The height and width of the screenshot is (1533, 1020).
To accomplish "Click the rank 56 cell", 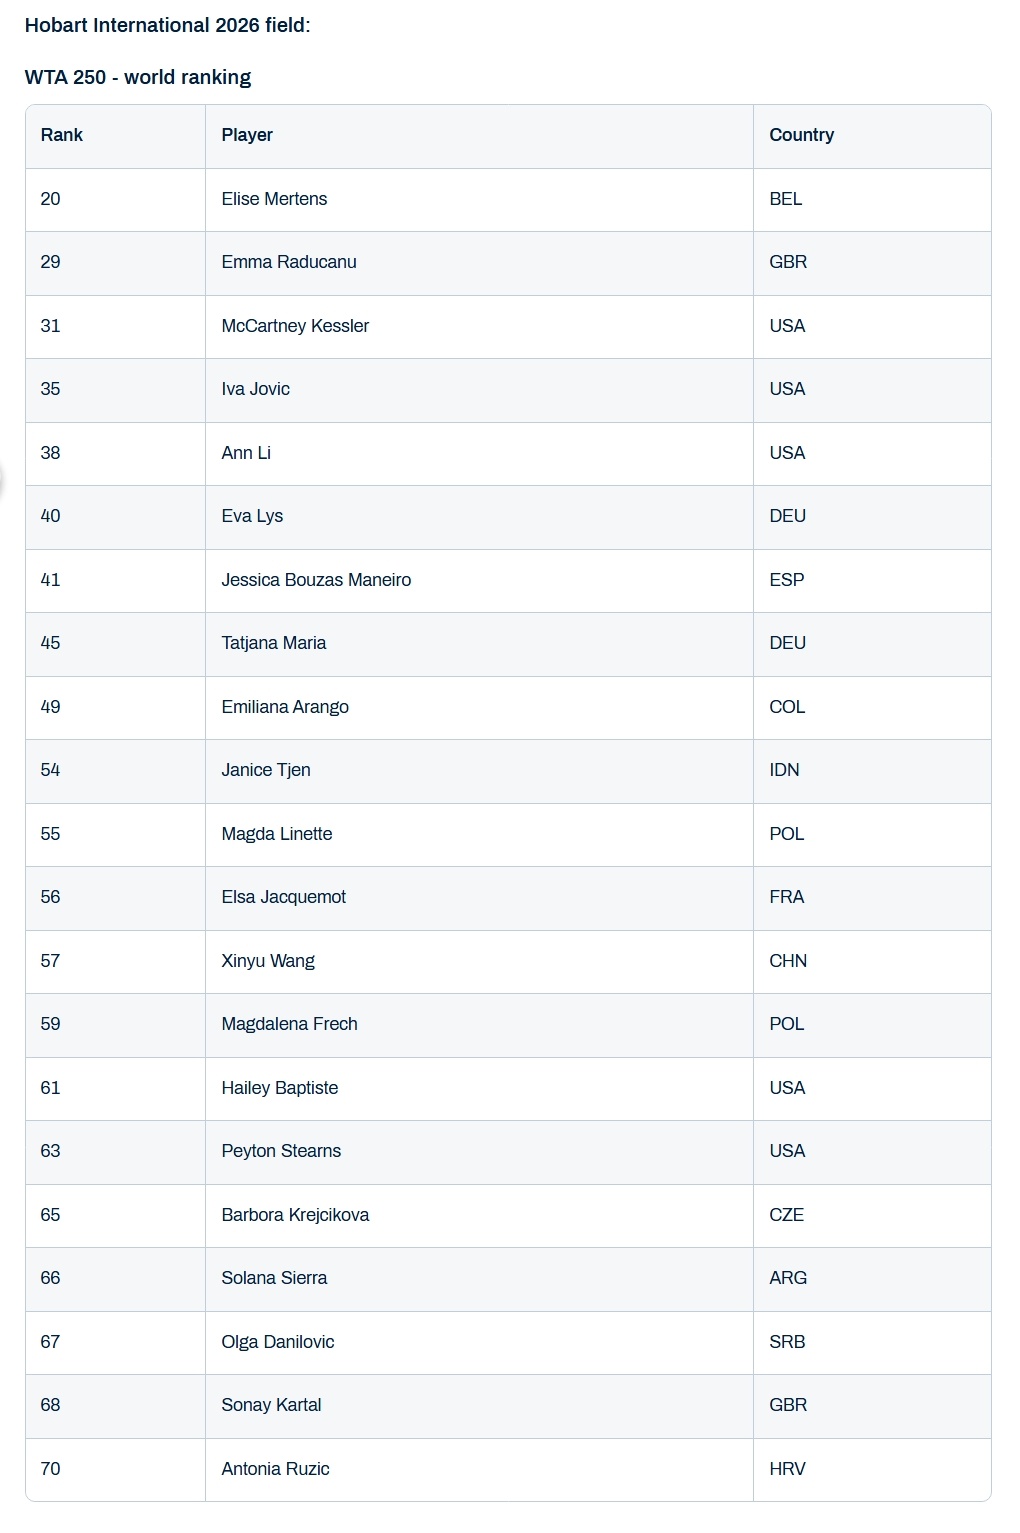I will tap(50, 897).
